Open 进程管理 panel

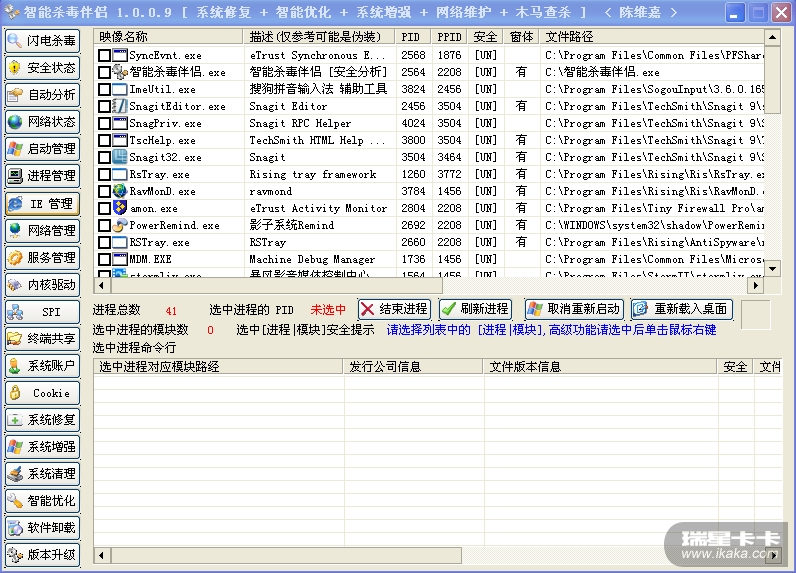43,176
